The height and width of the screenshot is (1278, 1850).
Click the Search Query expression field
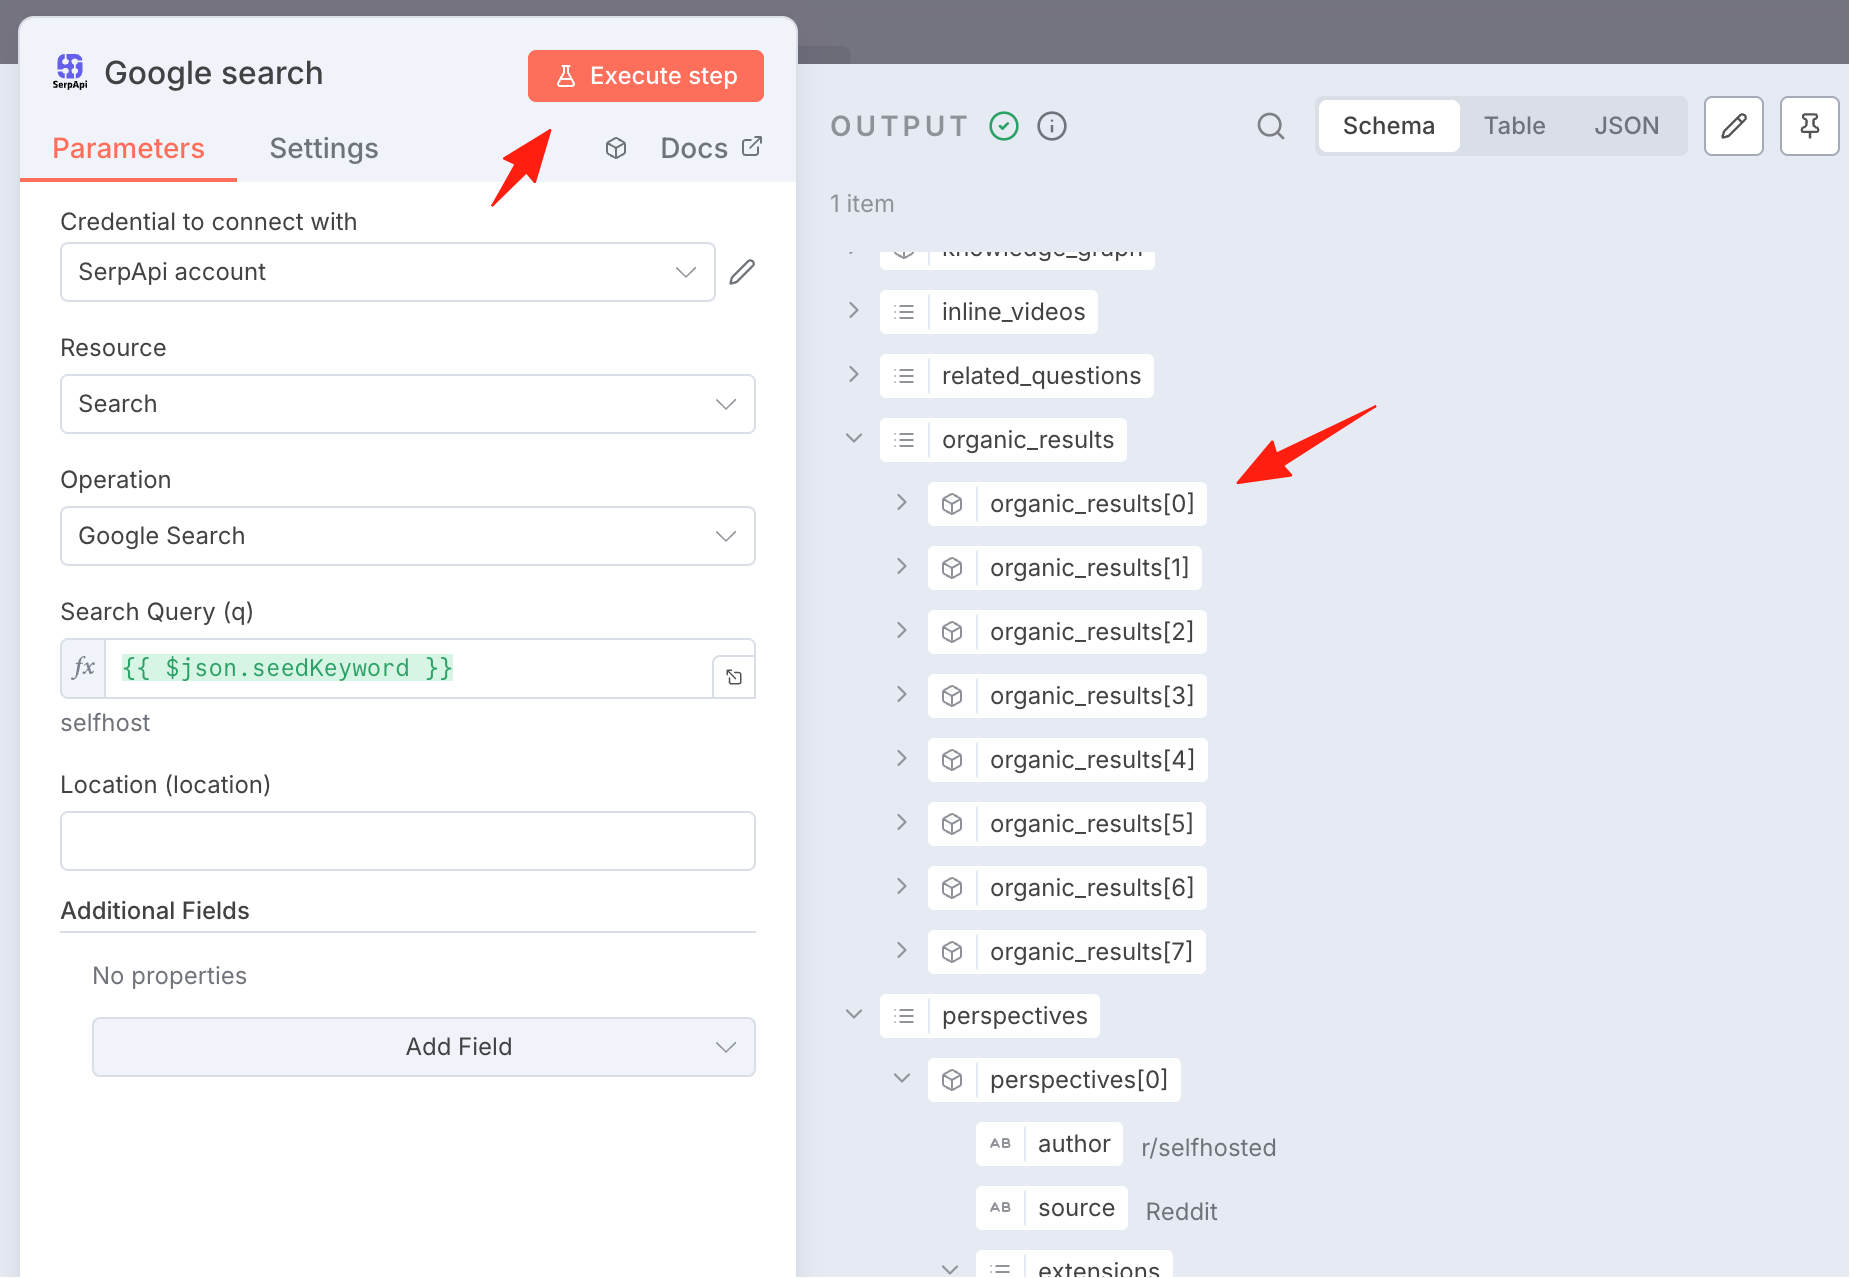coord(408,668)
